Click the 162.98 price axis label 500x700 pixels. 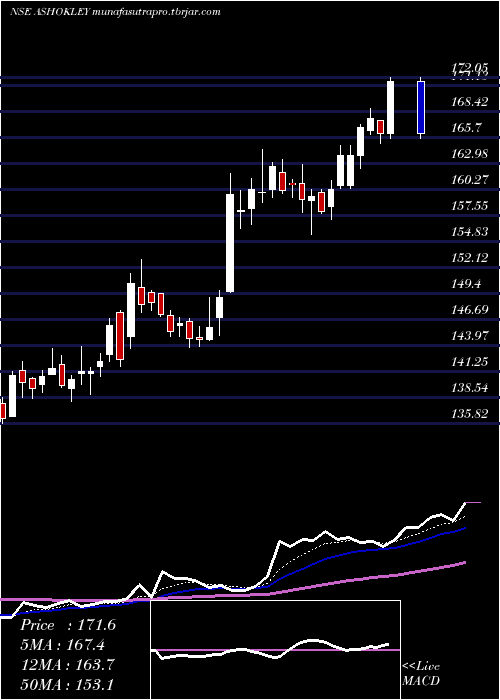point(469,154)
